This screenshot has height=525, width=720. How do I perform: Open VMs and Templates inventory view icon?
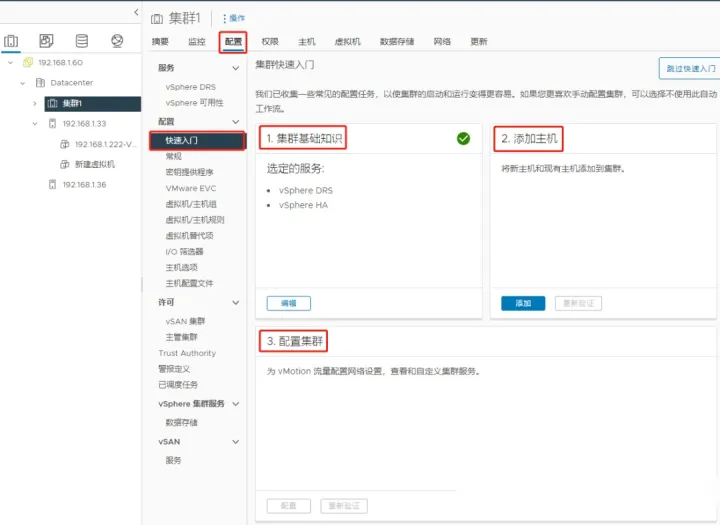46,41
